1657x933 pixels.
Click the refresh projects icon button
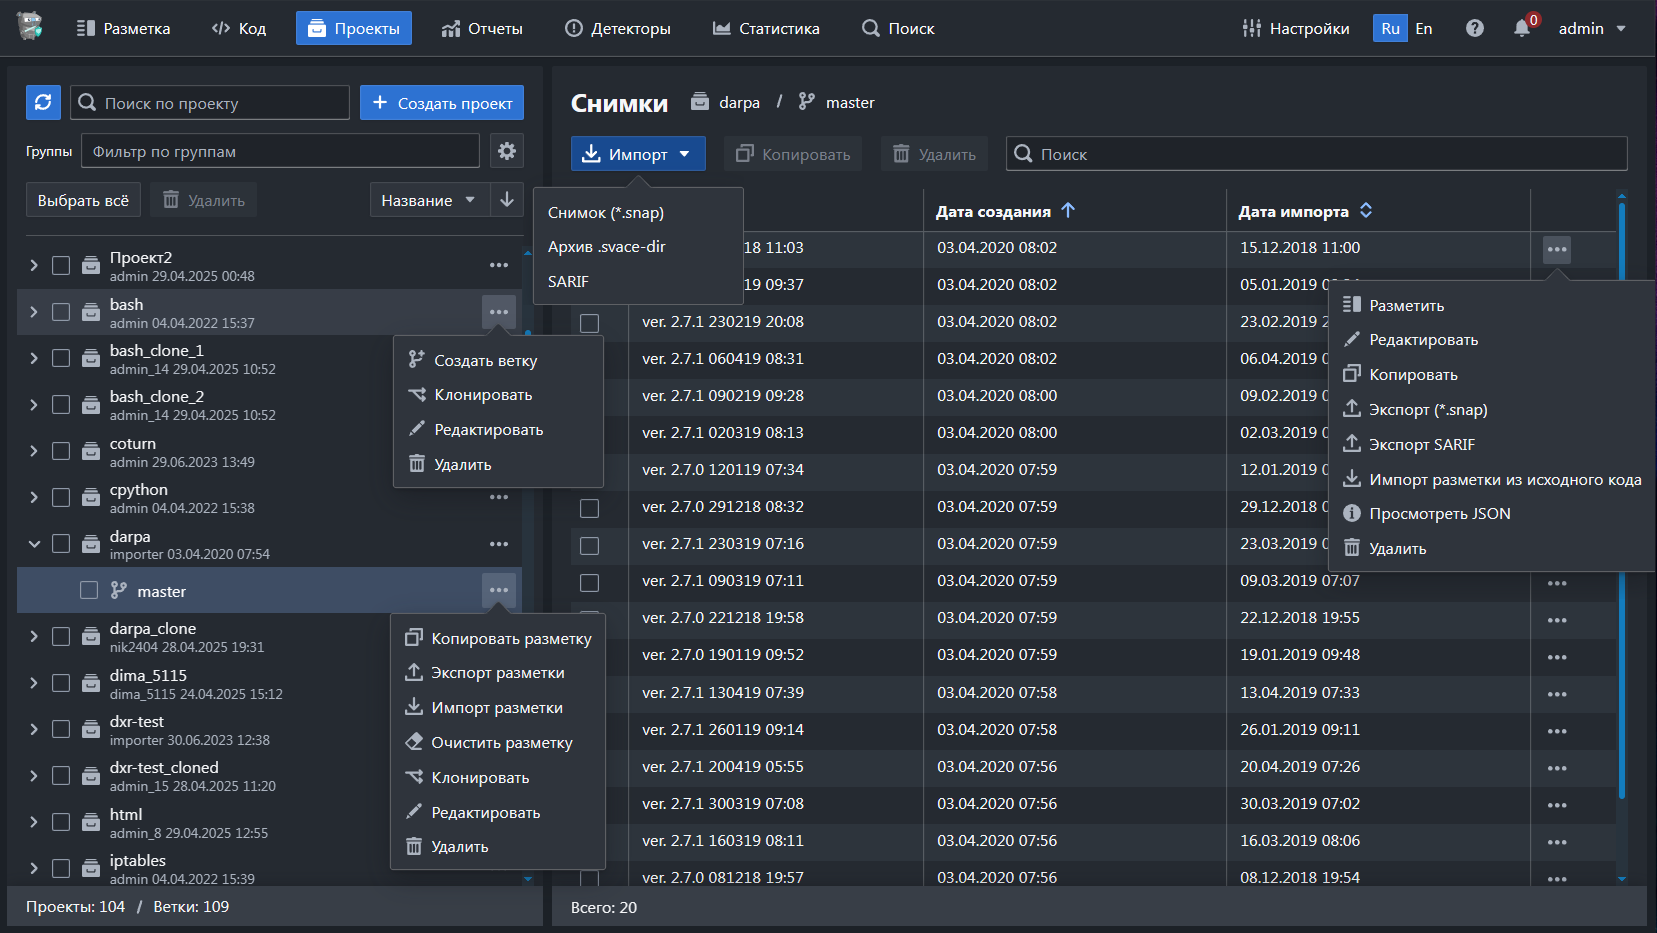coord(43,102)
